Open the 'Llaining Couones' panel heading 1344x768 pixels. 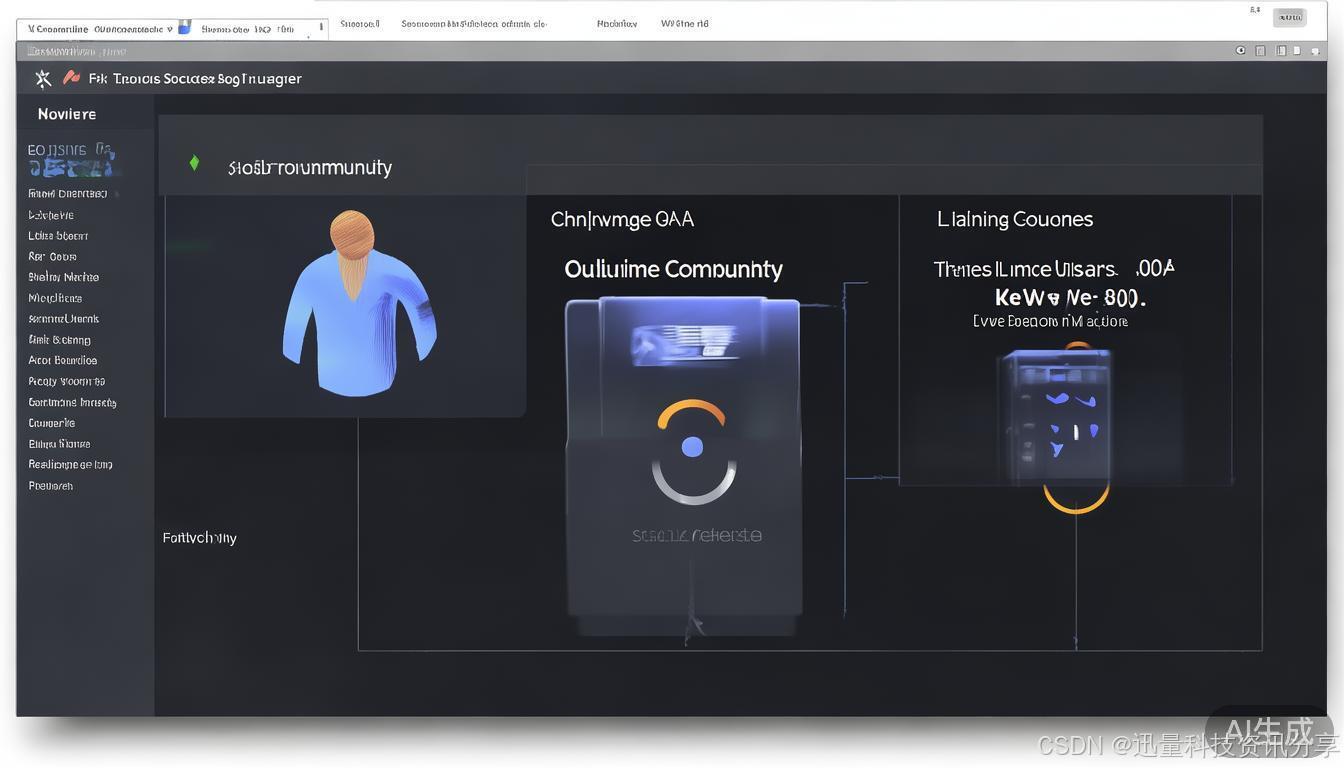1014,219
